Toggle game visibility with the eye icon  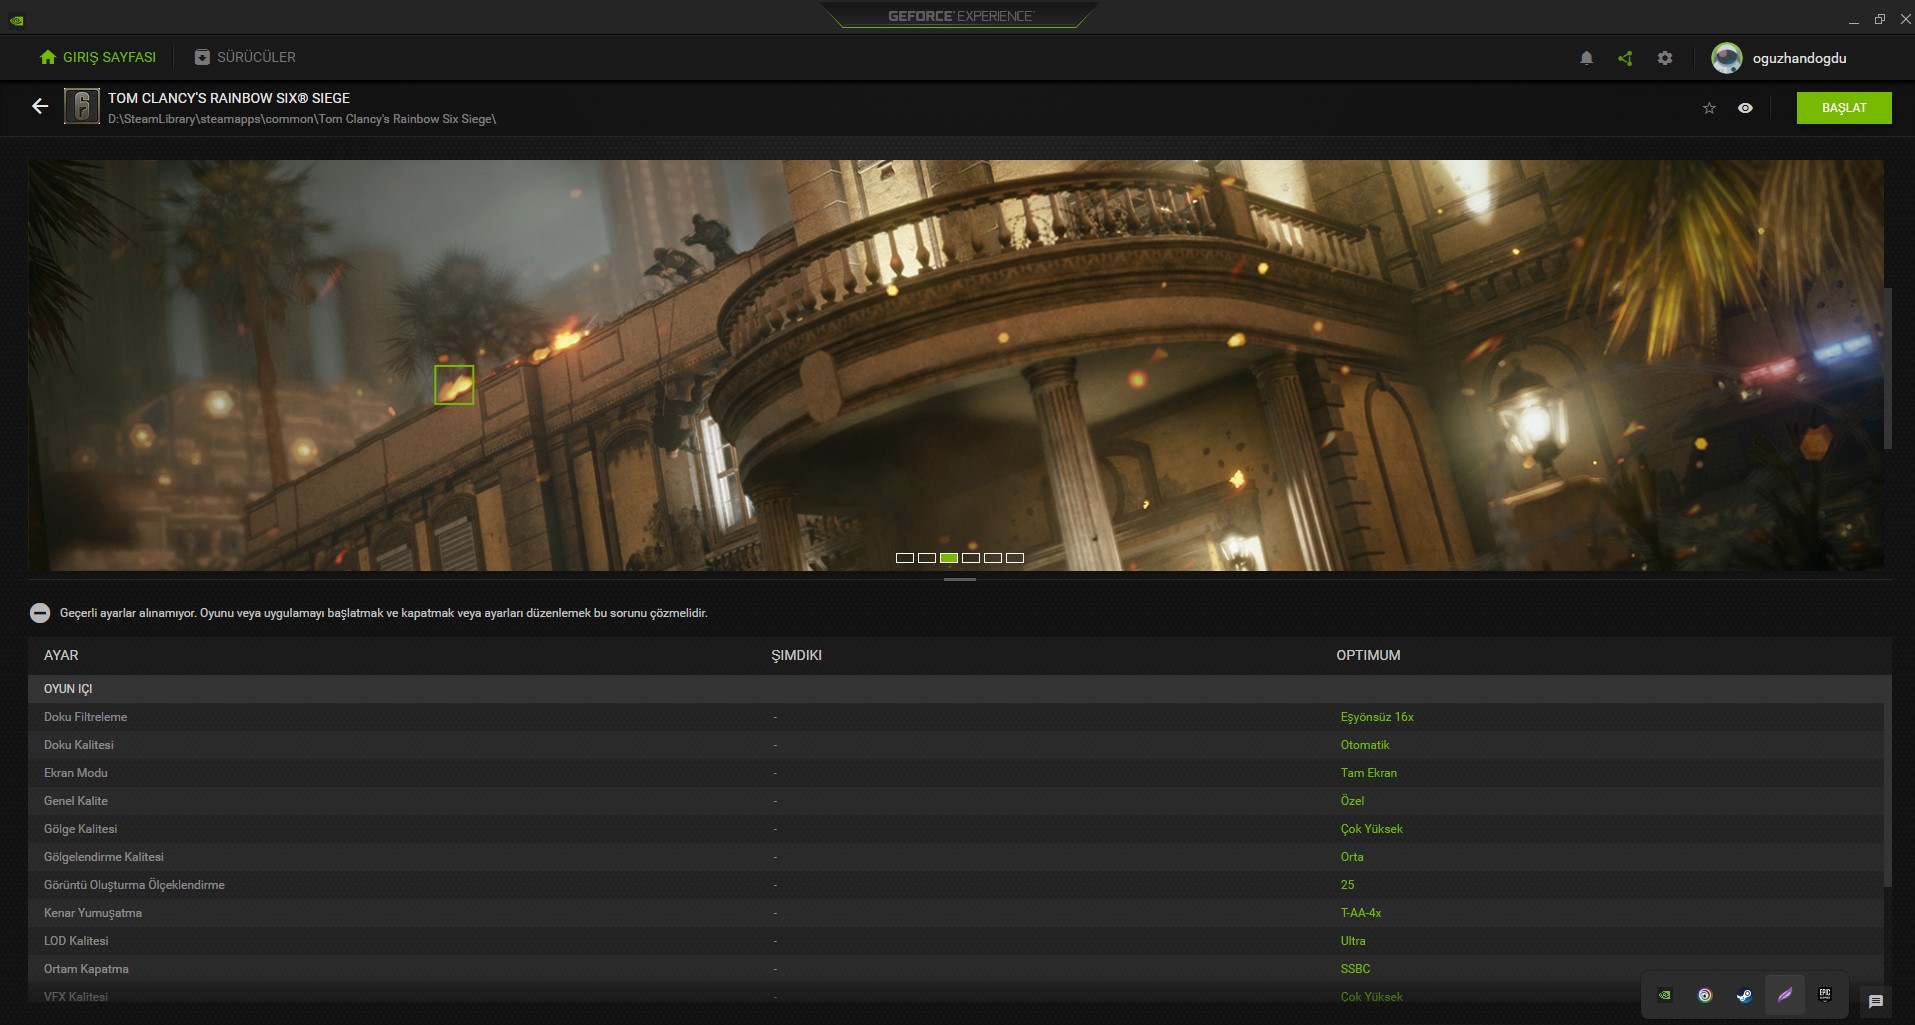click(1745, 108)
